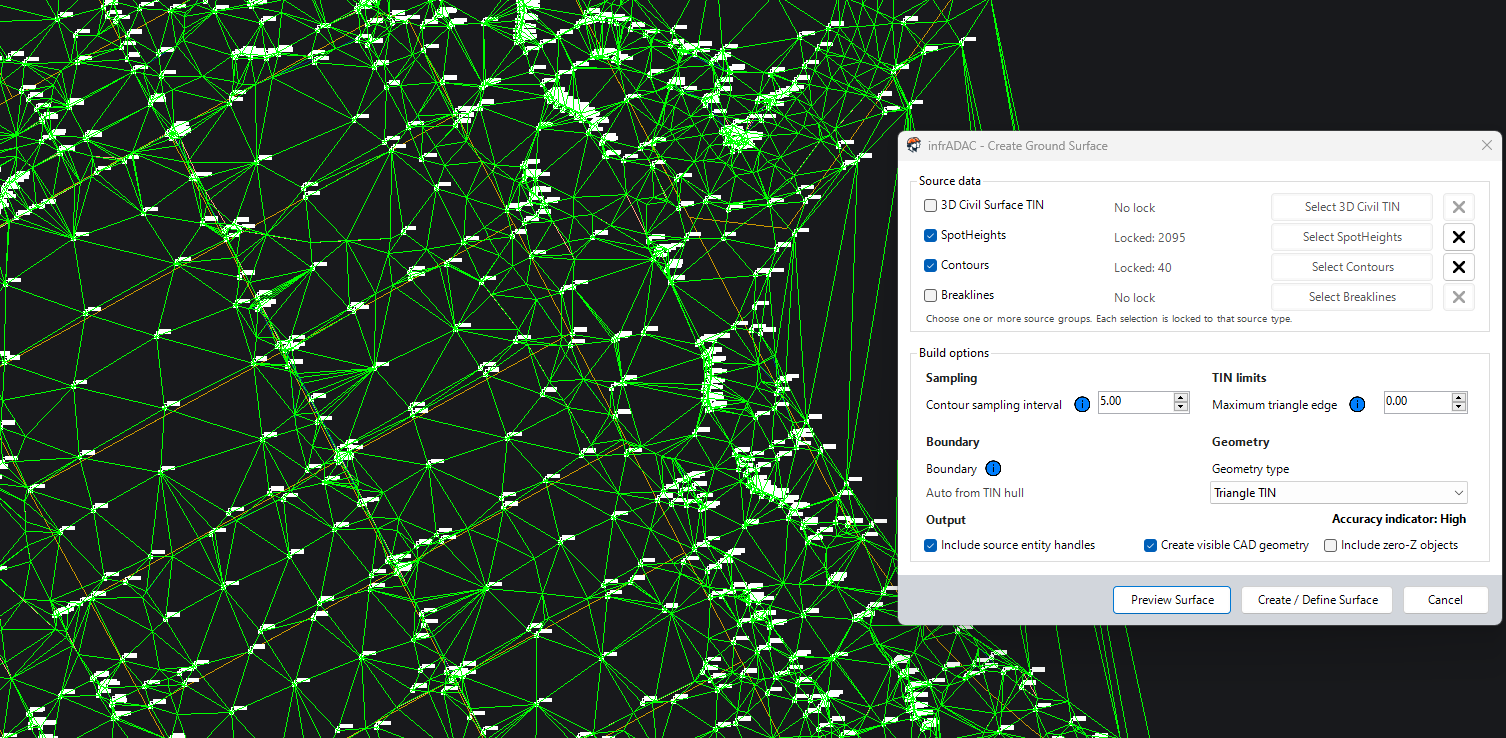Click the Select Breaklines button

click(1352, 297)
